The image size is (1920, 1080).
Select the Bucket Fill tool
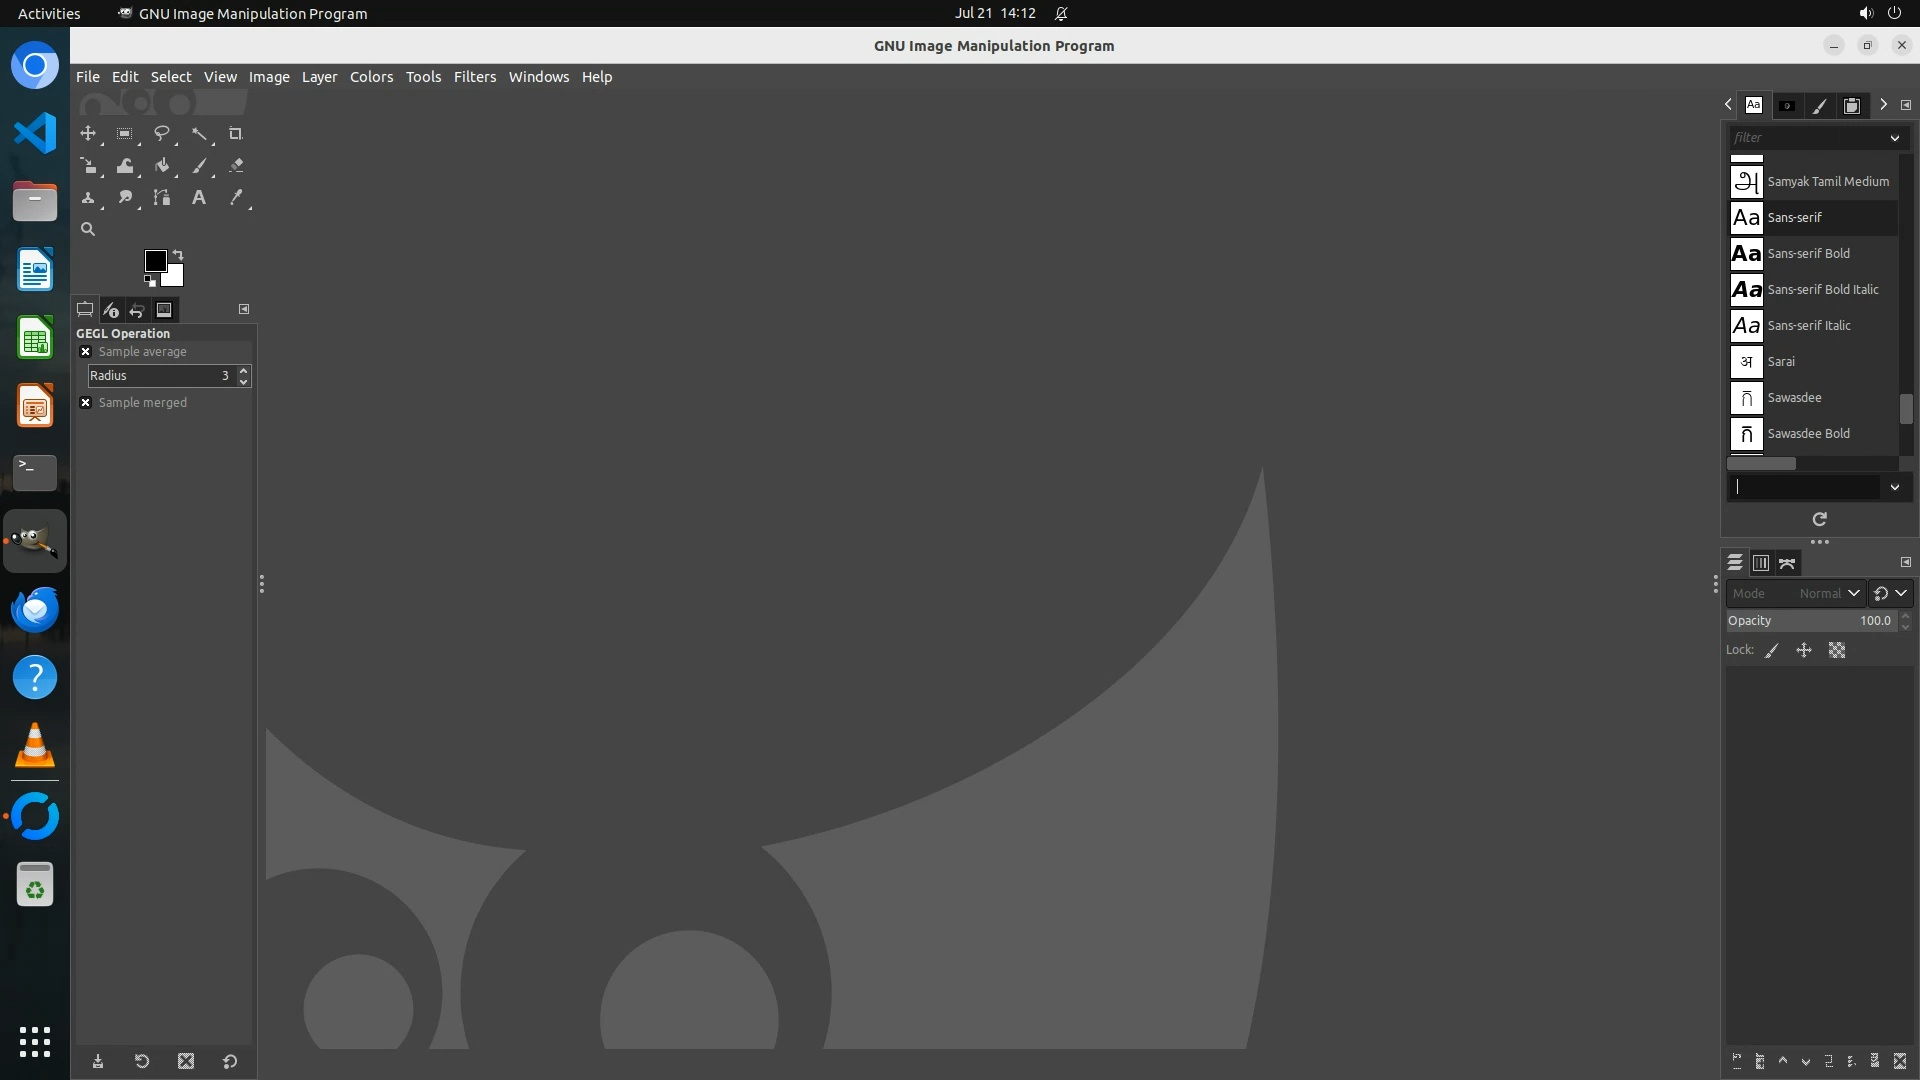(x=161, y=166)
